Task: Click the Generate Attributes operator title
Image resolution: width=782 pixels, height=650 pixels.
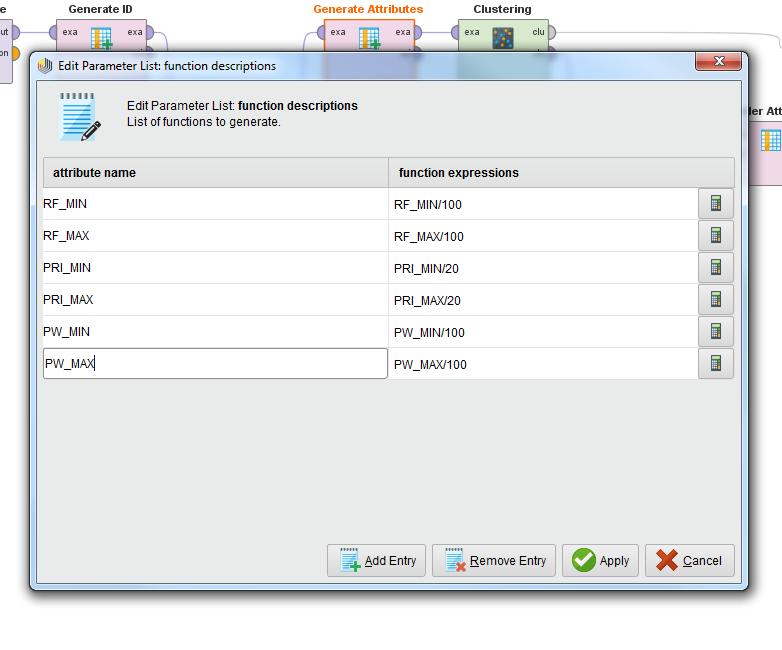Action: (x=368, y=9)
